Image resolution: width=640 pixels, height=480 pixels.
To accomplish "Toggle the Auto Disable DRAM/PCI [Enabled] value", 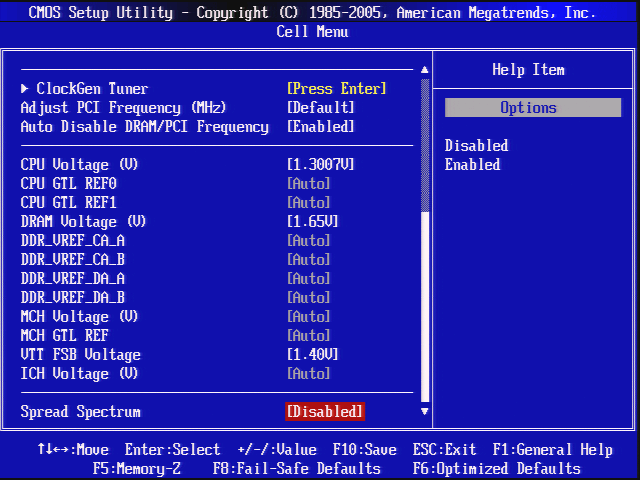I will [320, 127].
